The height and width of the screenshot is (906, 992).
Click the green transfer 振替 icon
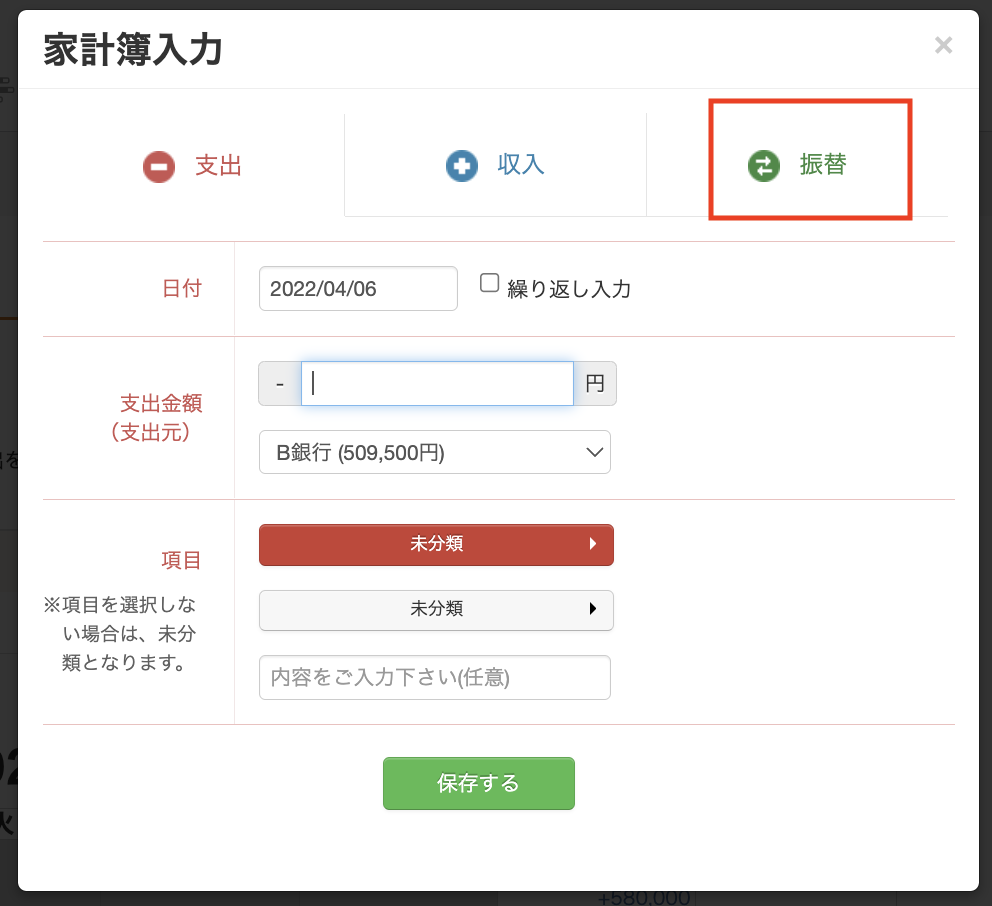764,166
